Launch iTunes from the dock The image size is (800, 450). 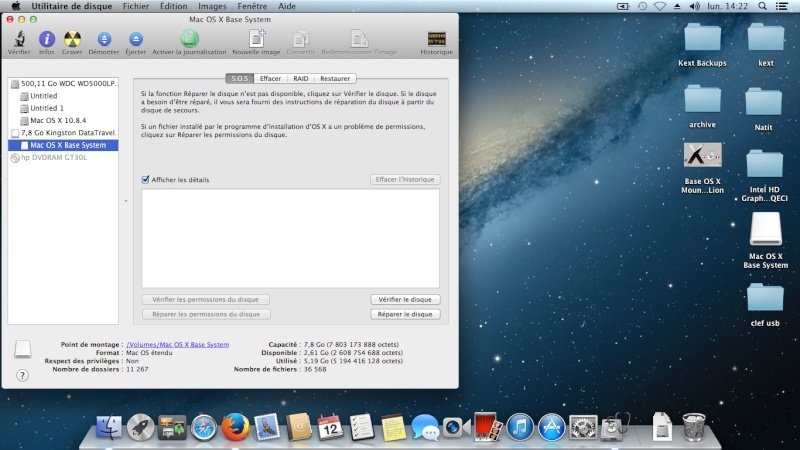(x=520, y=428)
